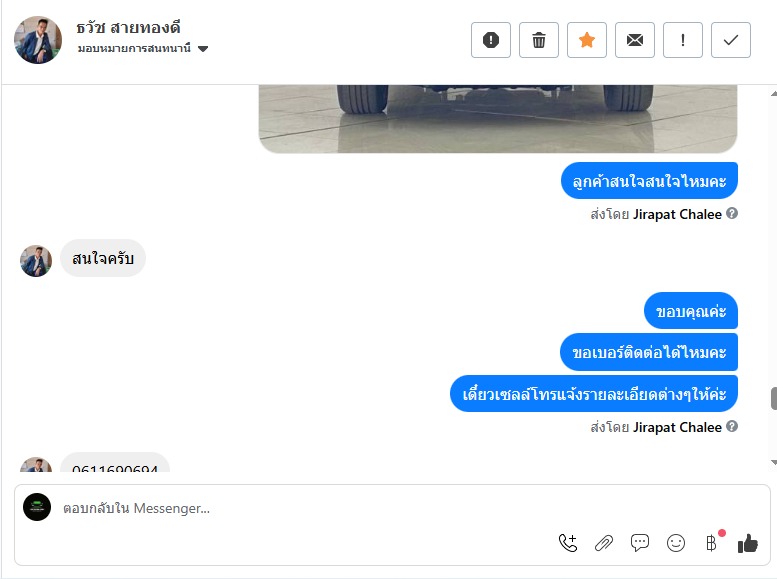777x579 pixels.
Task: Mark conversation unread with envelope icon
Action: (635, 40)
